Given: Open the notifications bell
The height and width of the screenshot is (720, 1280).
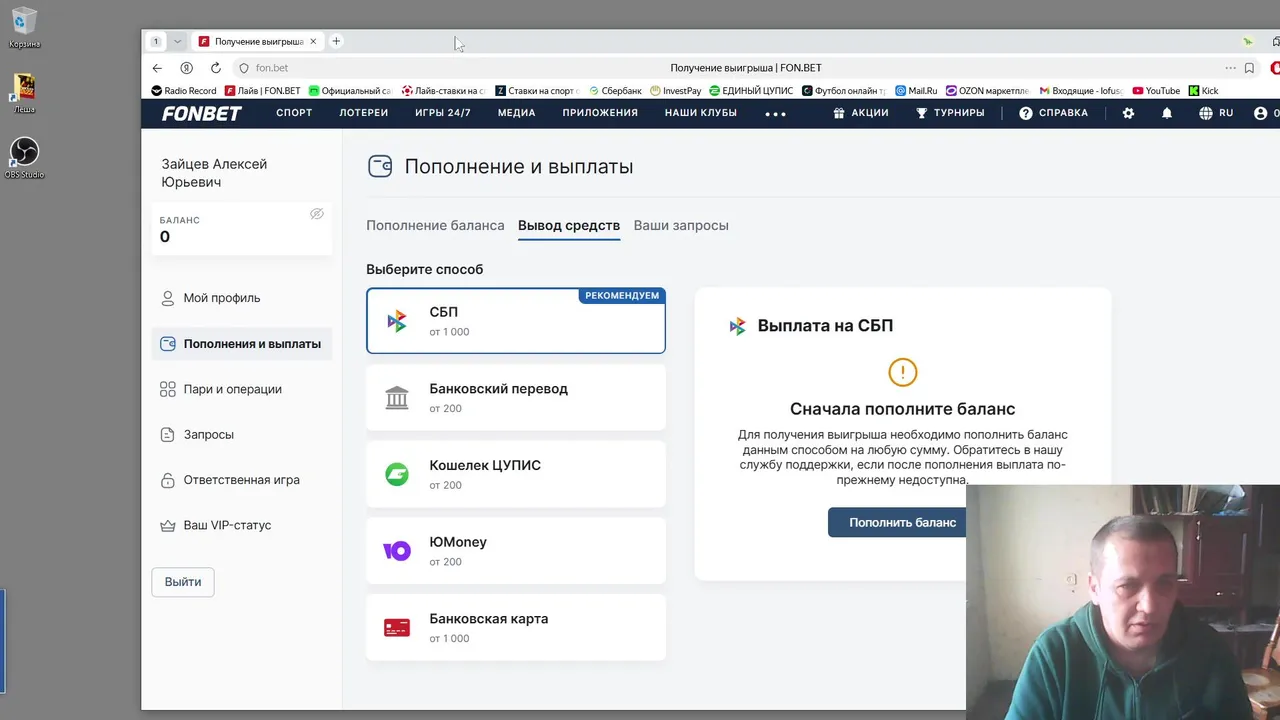Looking at the screenshot, I should [1167, 113].
